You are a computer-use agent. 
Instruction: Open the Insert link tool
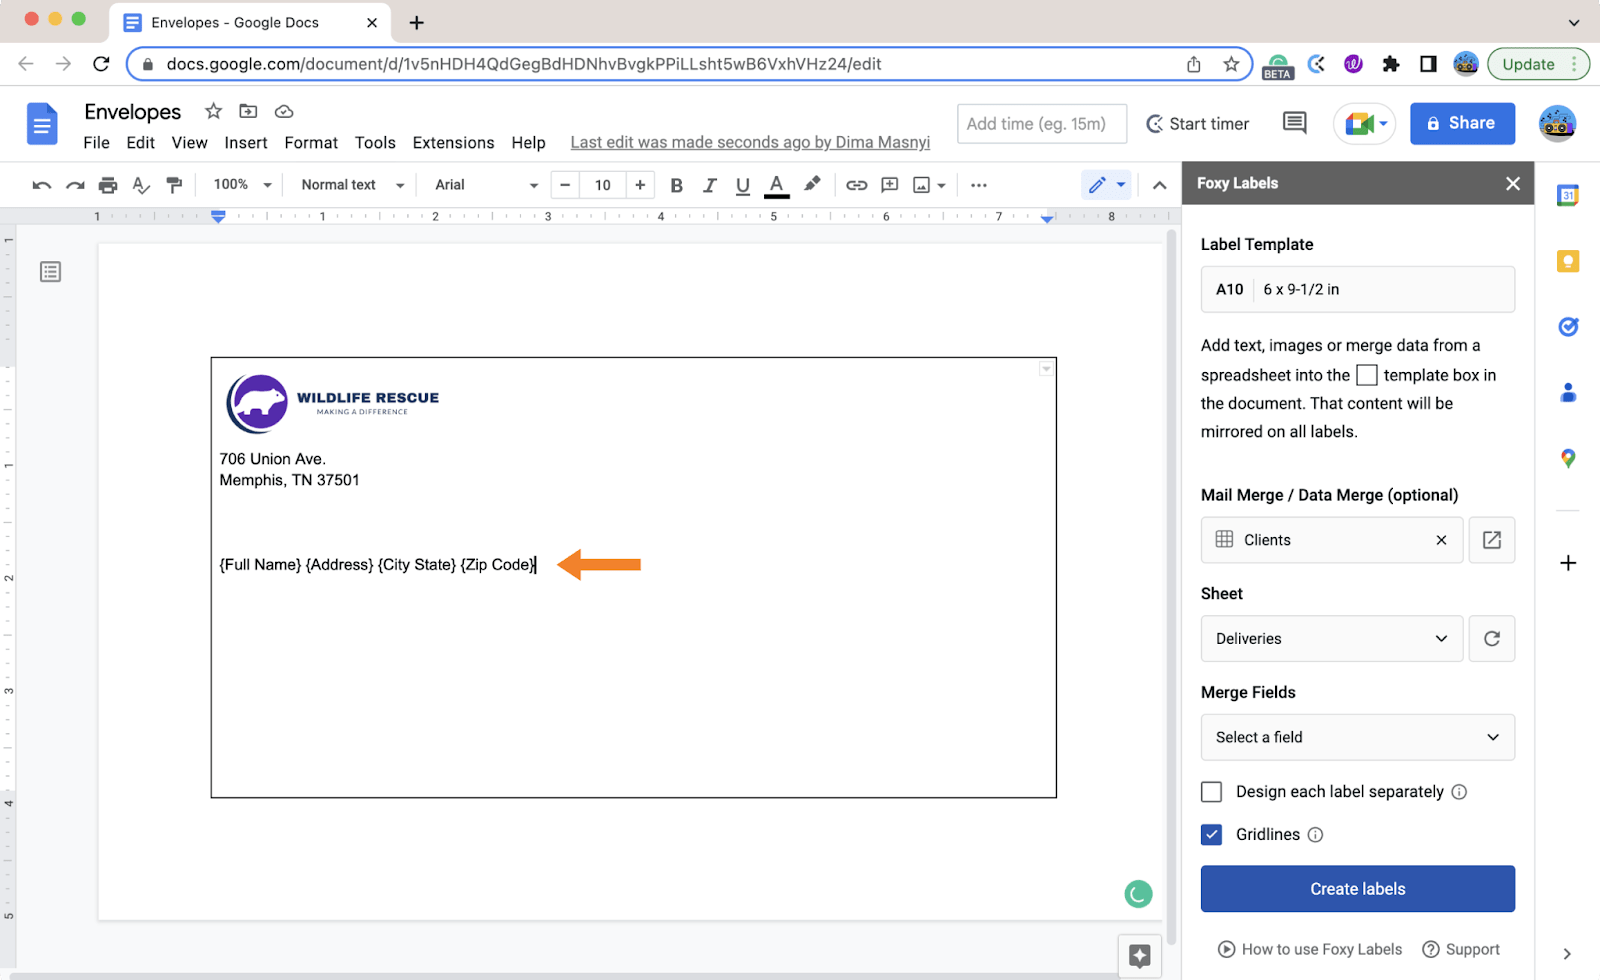point(856,185)
